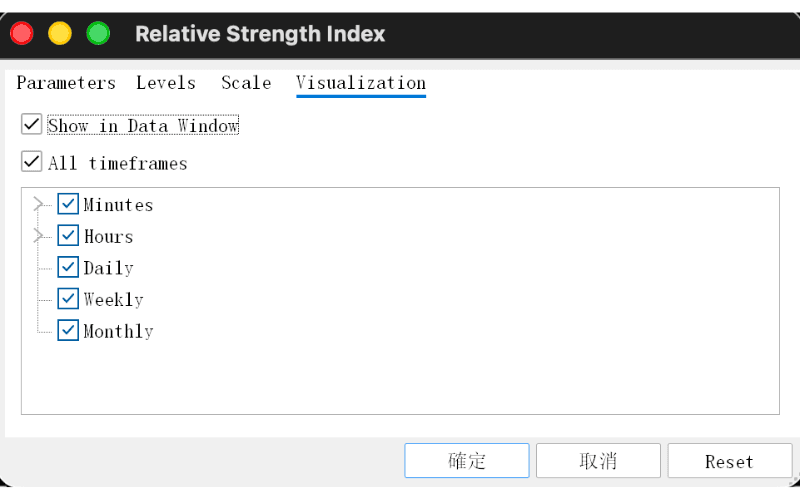Select the Monthly label in the tree
The image size is (800, 500).
click(118, 331)
